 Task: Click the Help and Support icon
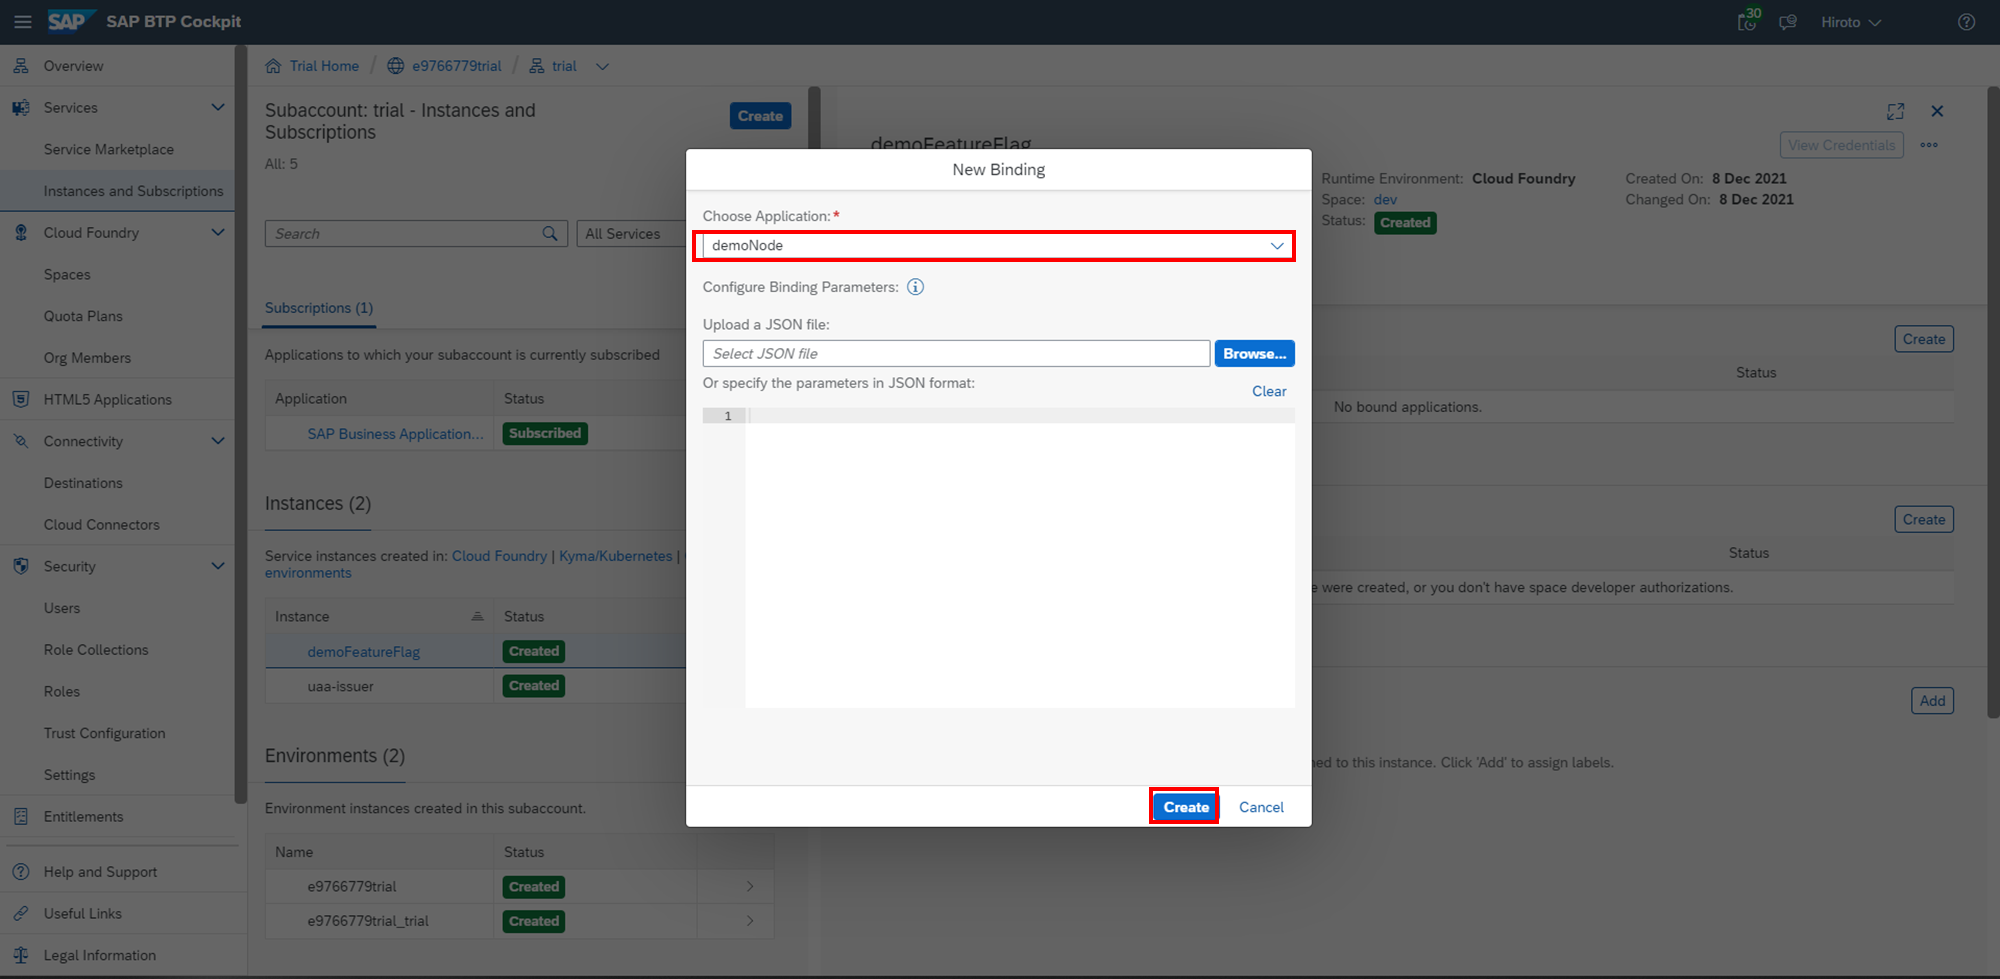click(21, 872)
